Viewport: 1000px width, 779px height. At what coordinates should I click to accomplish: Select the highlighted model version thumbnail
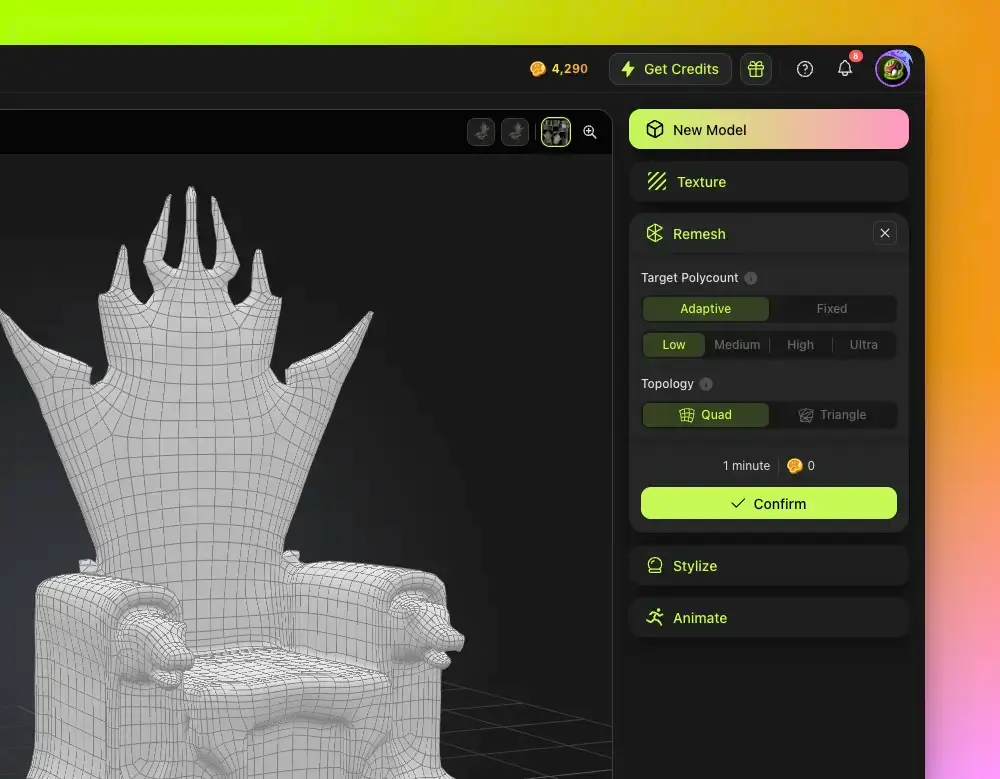coord(555,131)
